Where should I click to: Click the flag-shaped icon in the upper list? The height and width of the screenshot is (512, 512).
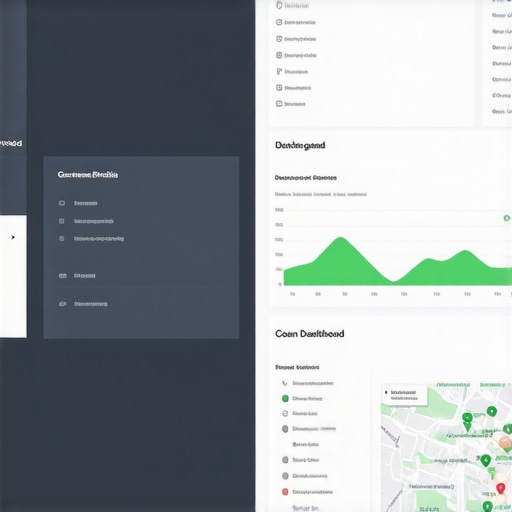click(x=279, y=71)
